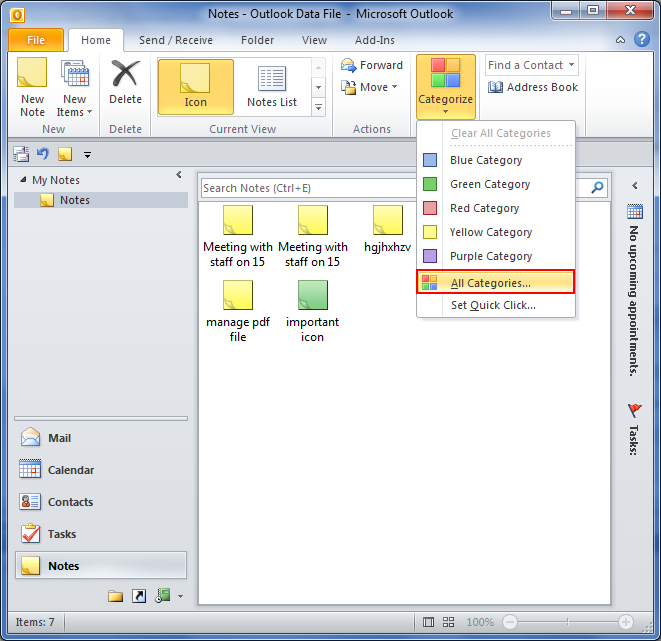The width and height of the screenshot is (661, 641).
Task: Collapse the My Notes group
Action: [x=23, y=180]
